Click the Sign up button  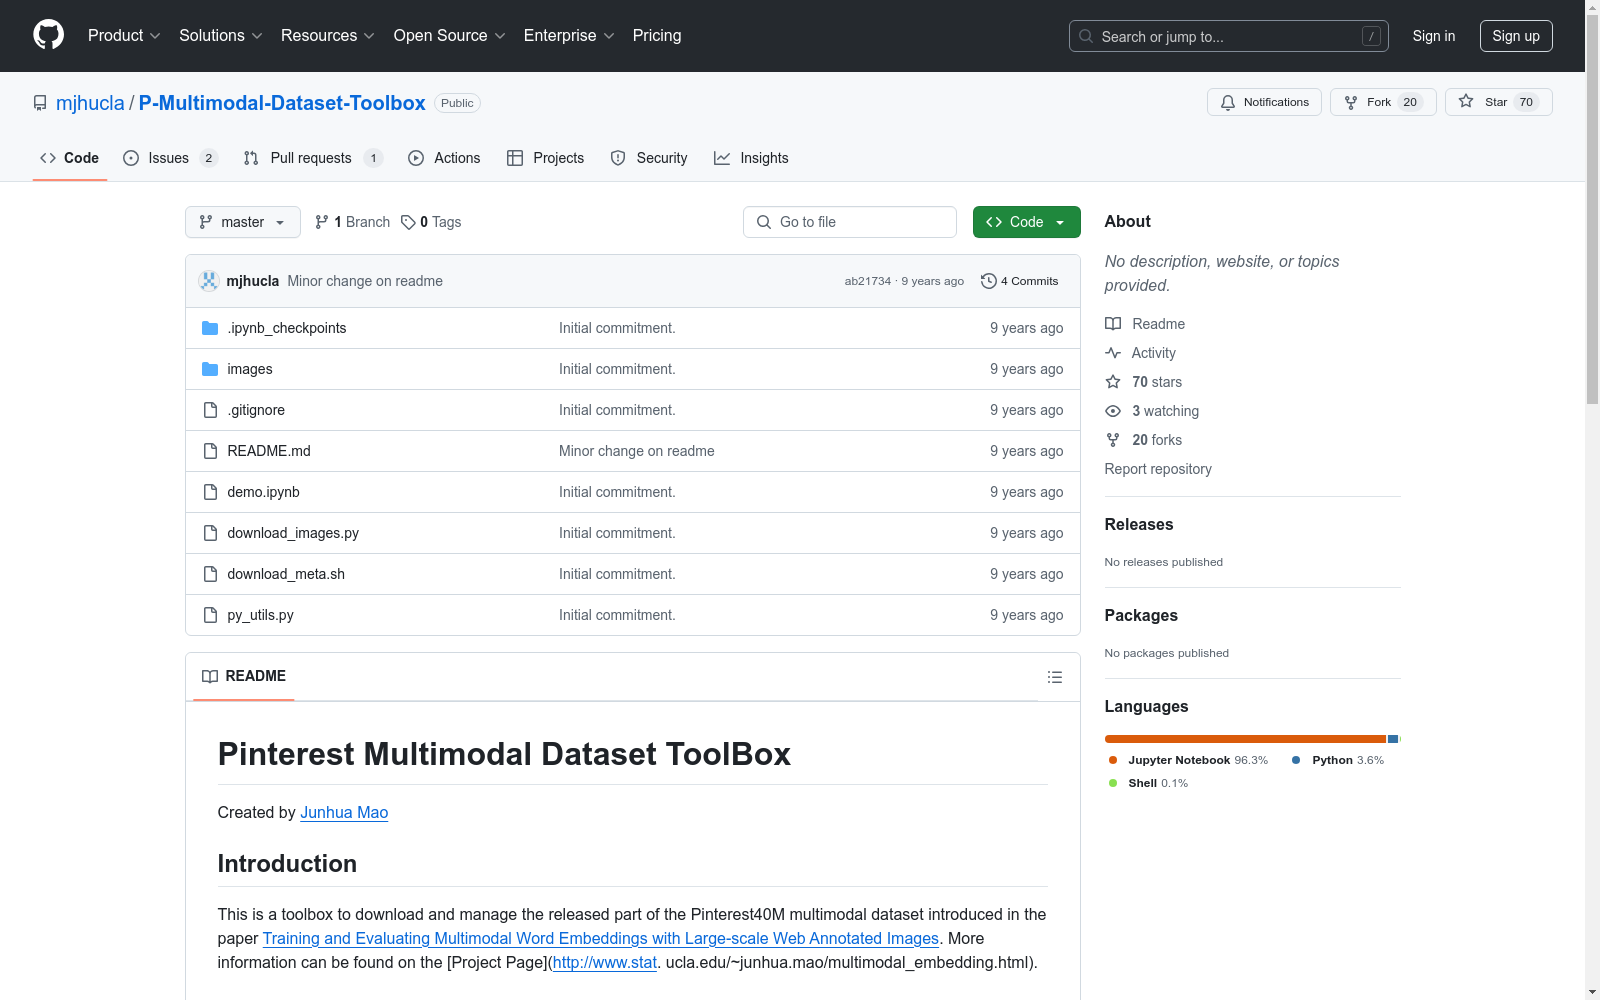[x=1516, y=36]
